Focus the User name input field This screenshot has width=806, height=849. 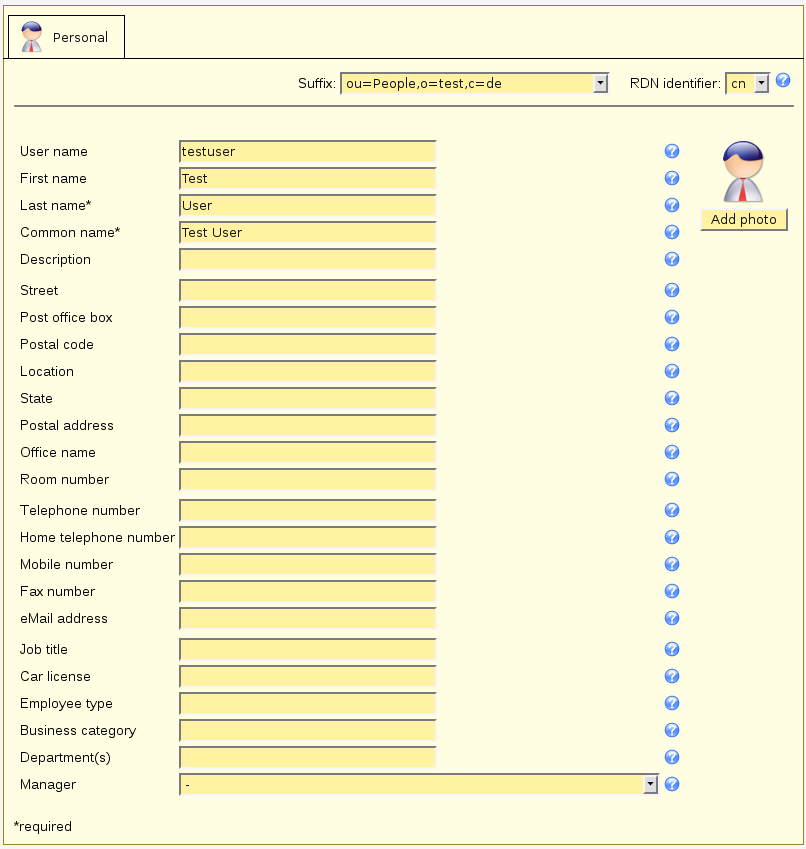[x=308, y=151]
